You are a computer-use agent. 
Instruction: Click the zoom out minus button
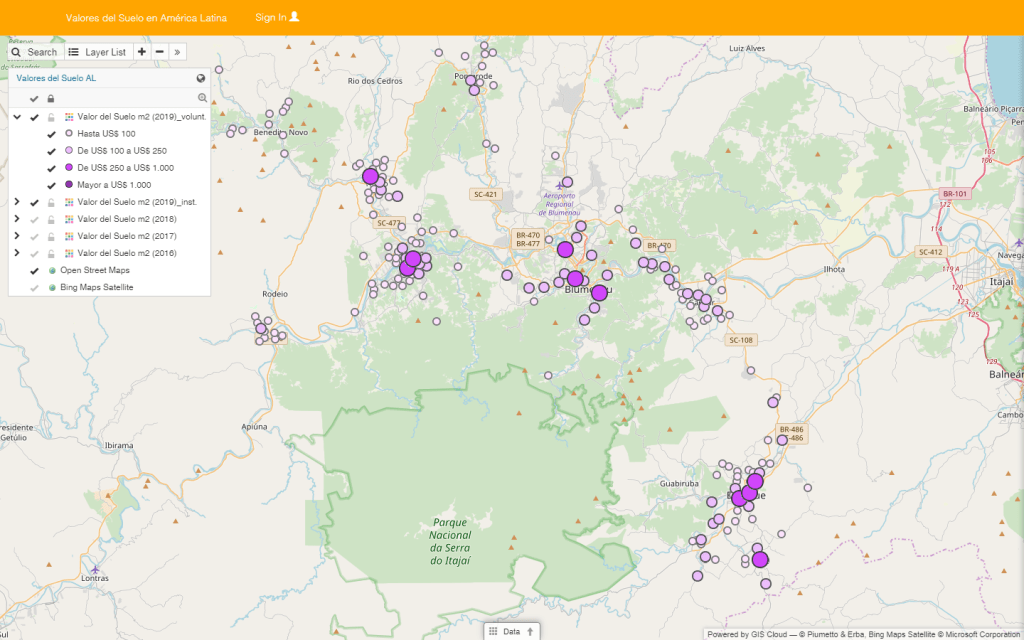(x=159, y=51)
